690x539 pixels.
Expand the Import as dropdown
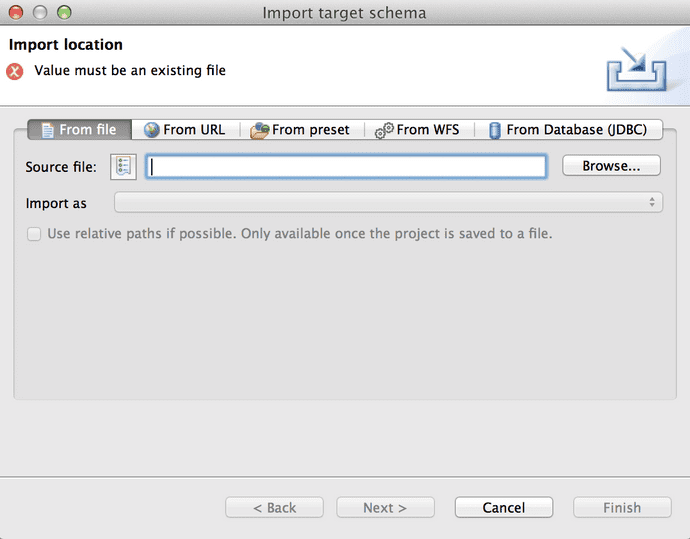click(x=388, y=203)
